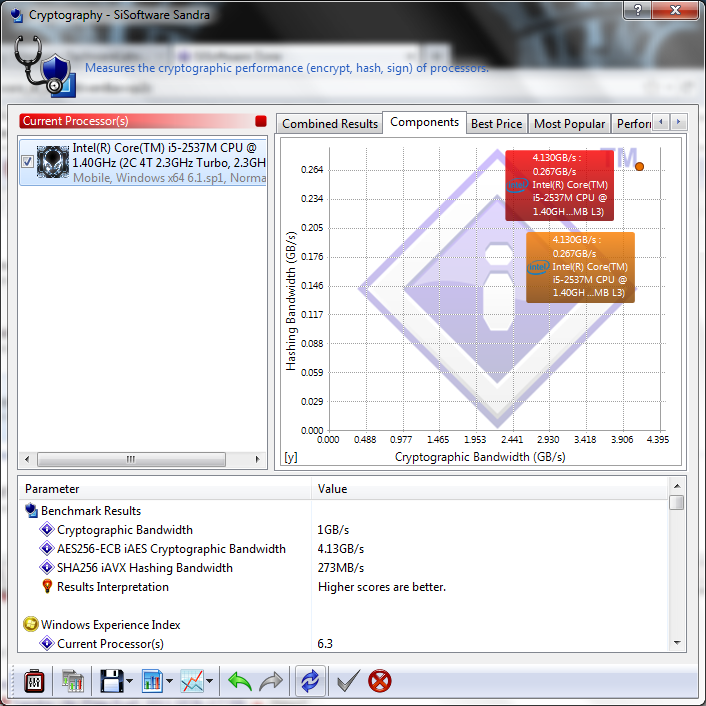Click the bar chart results icon
The image size is (706, 706).
click(152, 681)
